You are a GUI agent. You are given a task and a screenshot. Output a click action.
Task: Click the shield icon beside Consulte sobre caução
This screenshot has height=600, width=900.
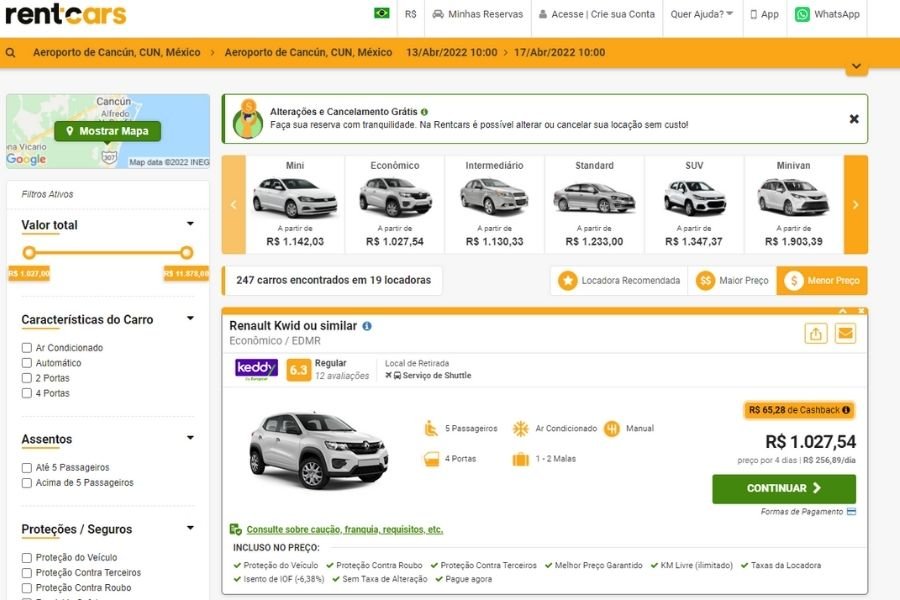235,529
